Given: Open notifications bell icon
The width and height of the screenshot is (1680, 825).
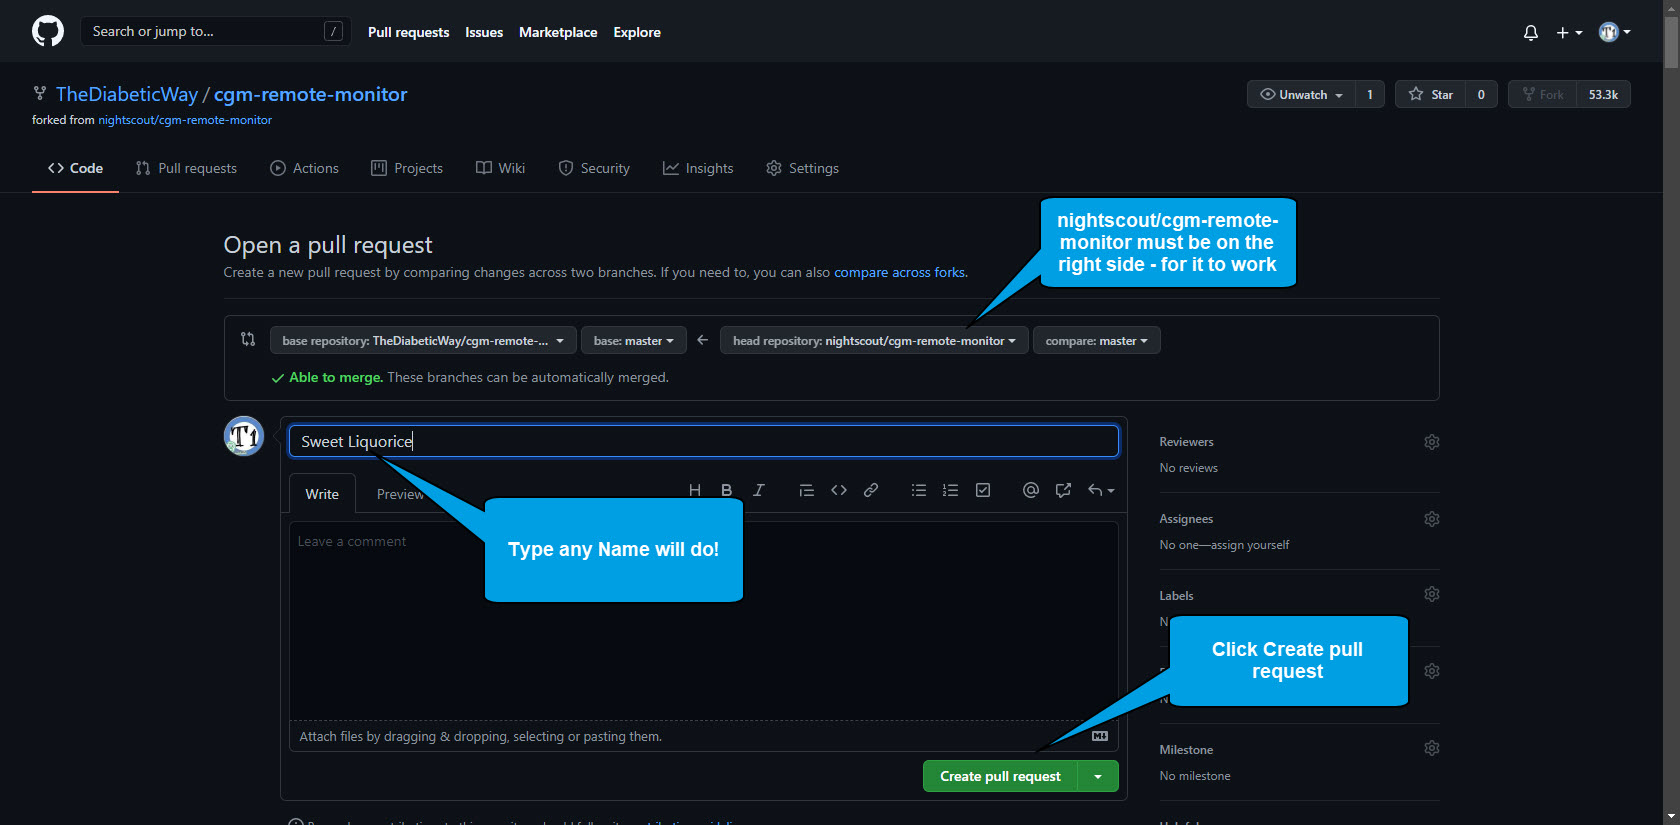Looking at the screenshot, I should pos(1530,33).
